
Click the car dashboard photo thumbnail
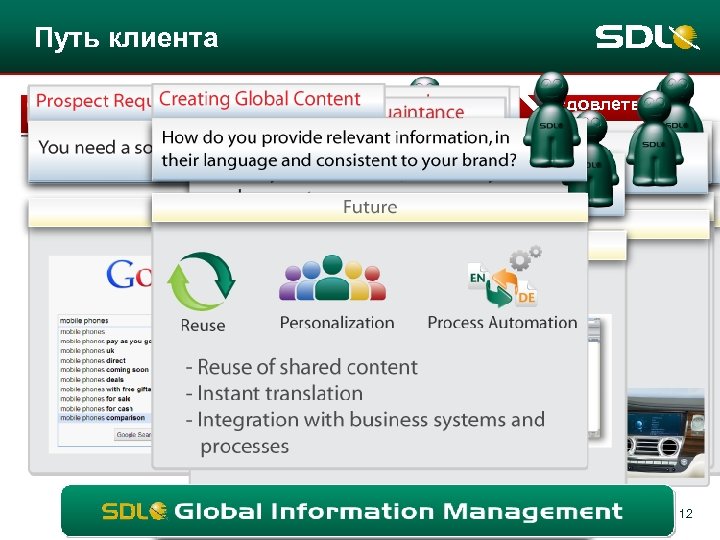click(665, 432)
